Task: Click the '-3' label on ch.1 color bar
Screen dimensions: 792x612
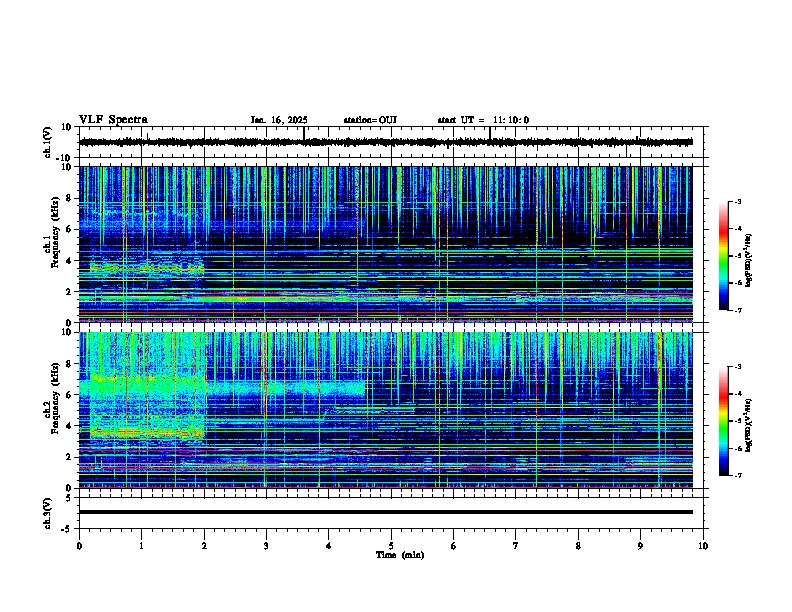Action: pos(737,201)
